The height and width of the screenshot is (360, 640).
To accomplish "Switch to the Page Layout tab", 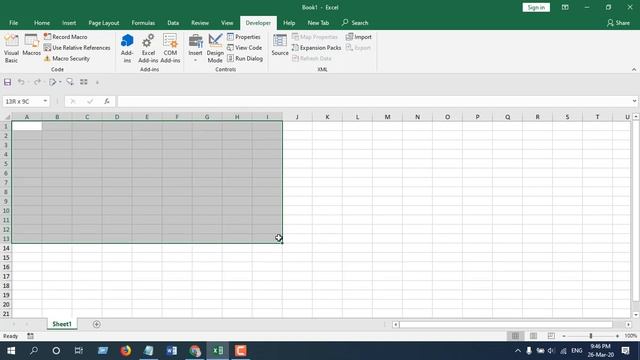I will [104, 23].
